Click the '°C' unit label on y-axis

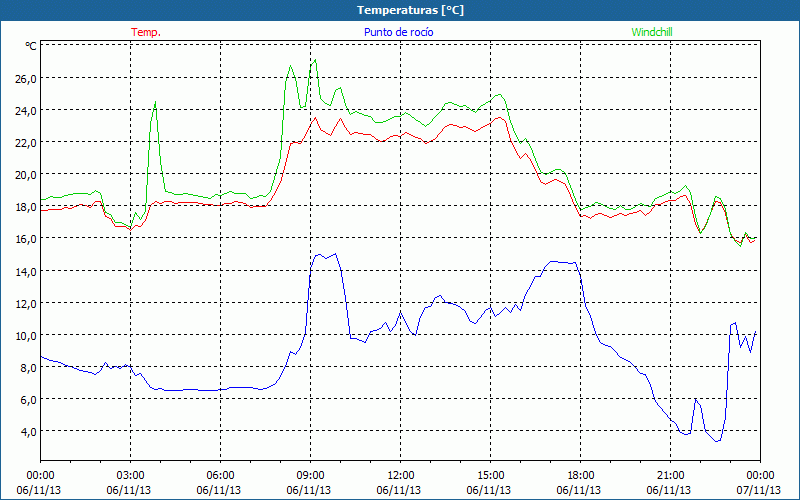coord(31,46)
